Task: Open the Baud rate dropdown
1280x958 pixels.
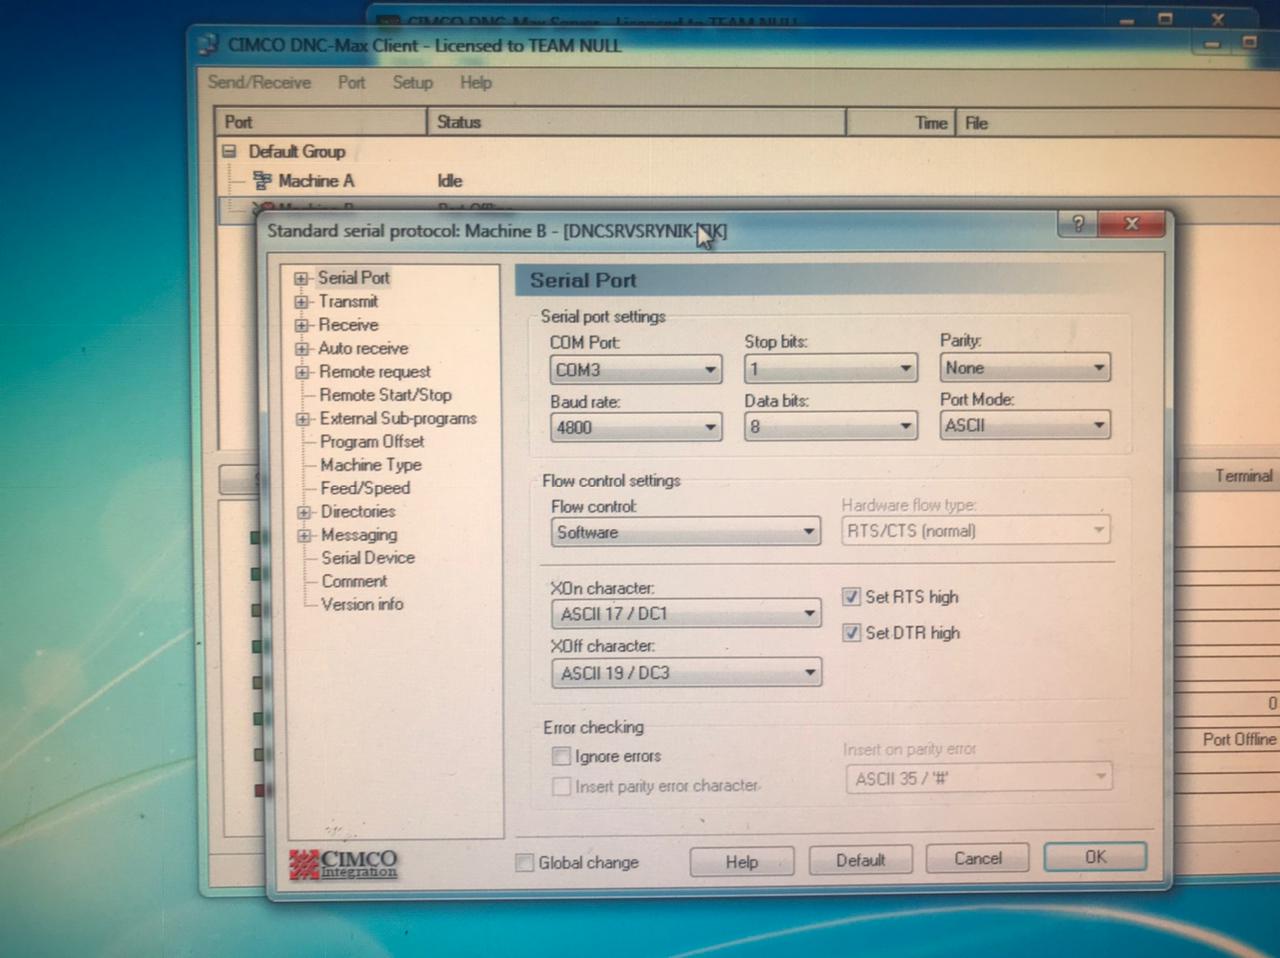Action: pos(635,428)
